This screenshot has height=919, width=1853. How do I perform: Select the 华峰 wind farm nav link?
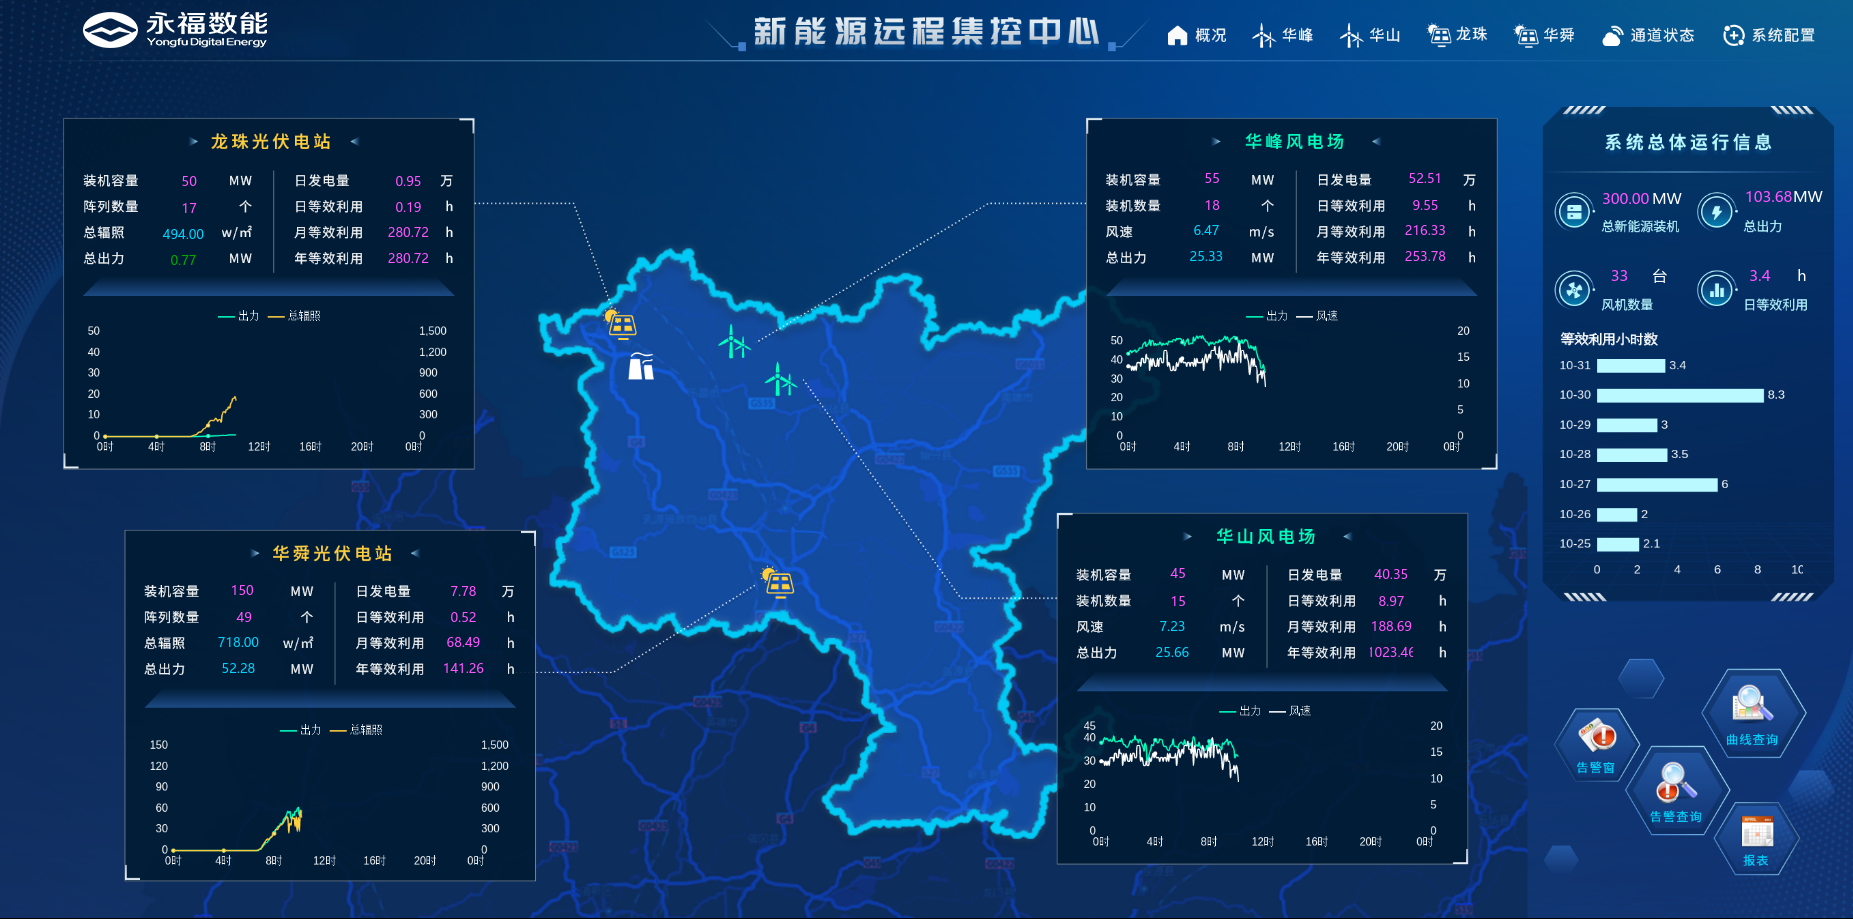click(x=1283, y=36)
